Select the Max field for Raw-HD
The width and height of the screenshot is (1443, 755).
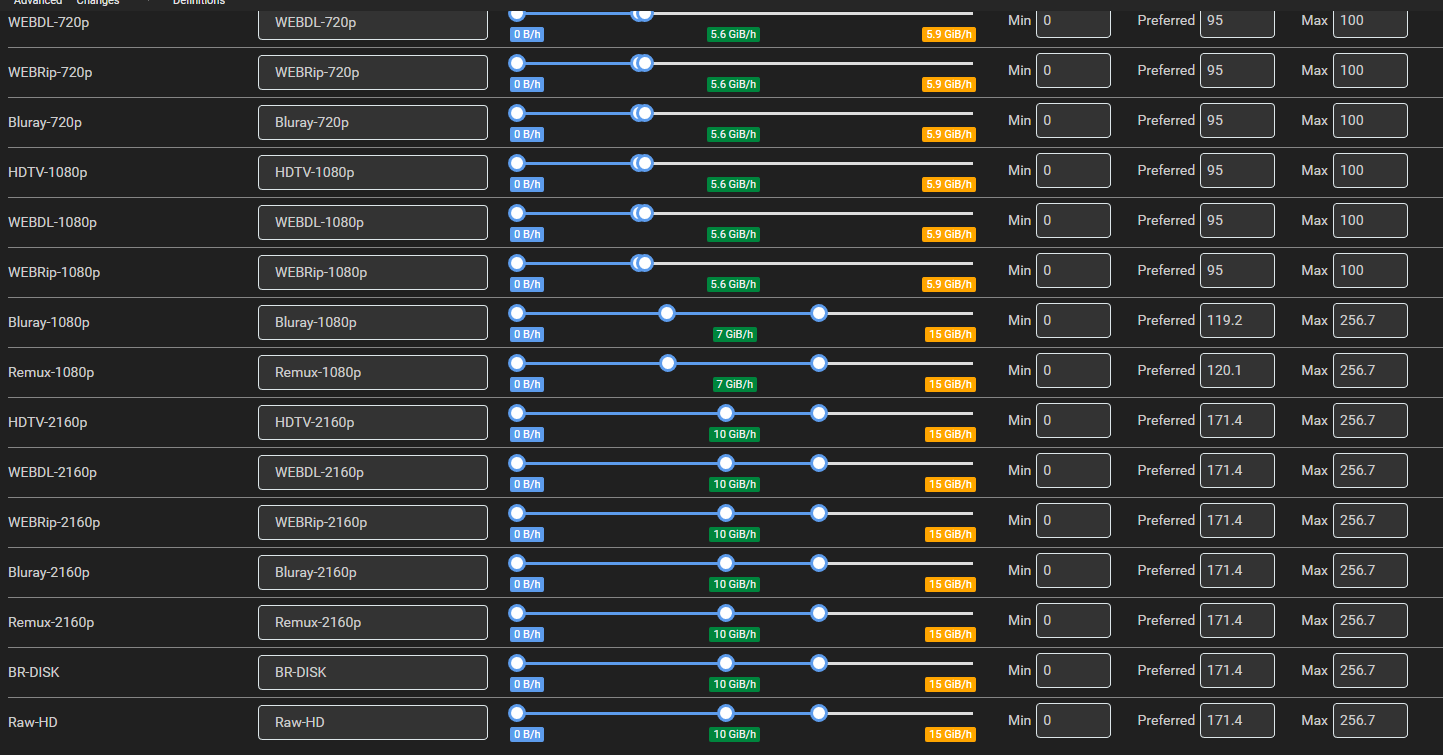[1370, 721]
